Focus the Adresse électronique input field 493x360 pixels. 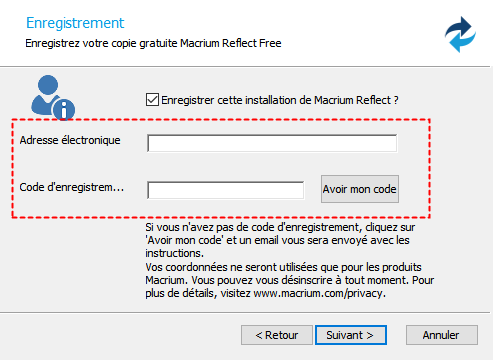[272, 143]
